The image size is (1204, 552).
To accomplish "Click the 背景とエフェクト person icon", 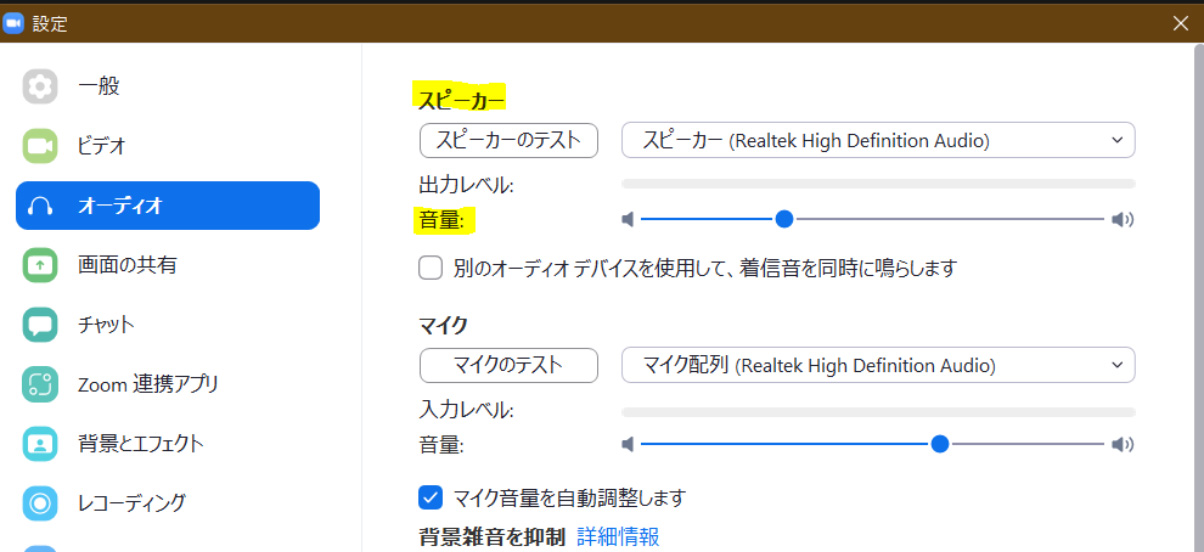I will 40,443.
